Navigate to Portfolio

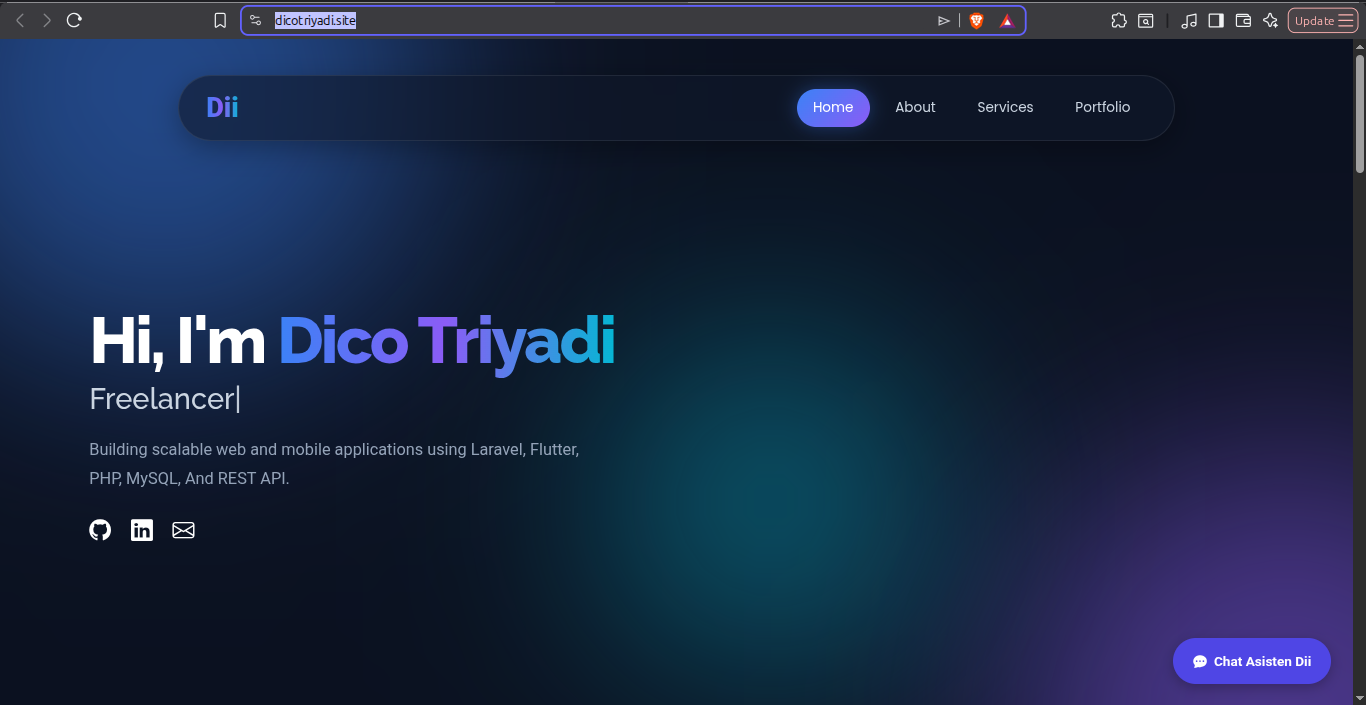(x=1102, y=107)
